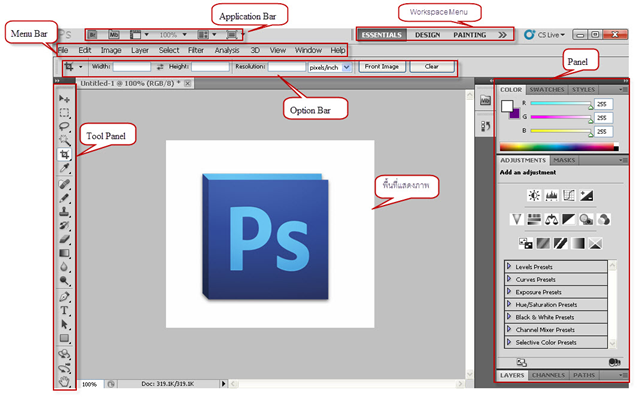The height and width of the screenshot is (400, 640).
Task: Select the Quick Selection tool
Action: pyautogui.click(x=64, y=140)
